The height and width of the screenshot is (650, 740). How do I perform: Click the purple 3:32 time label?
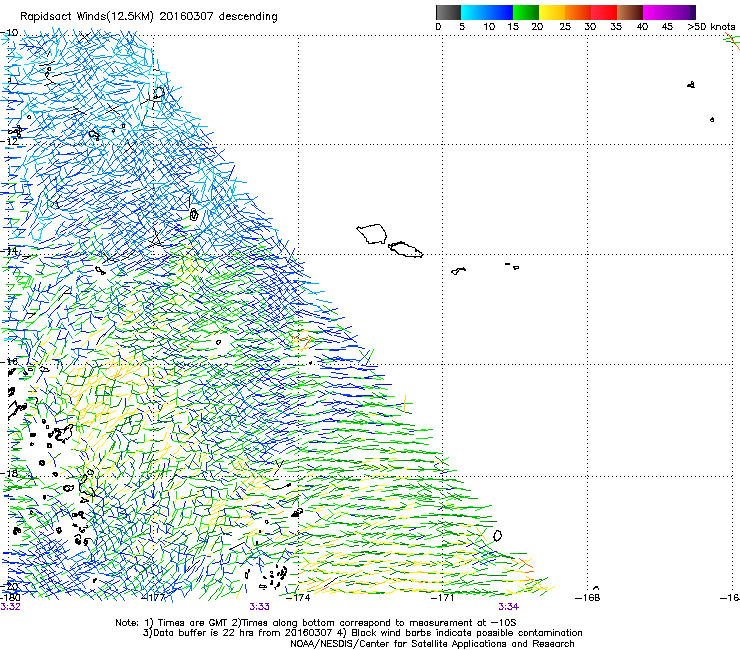click(10, 607)
